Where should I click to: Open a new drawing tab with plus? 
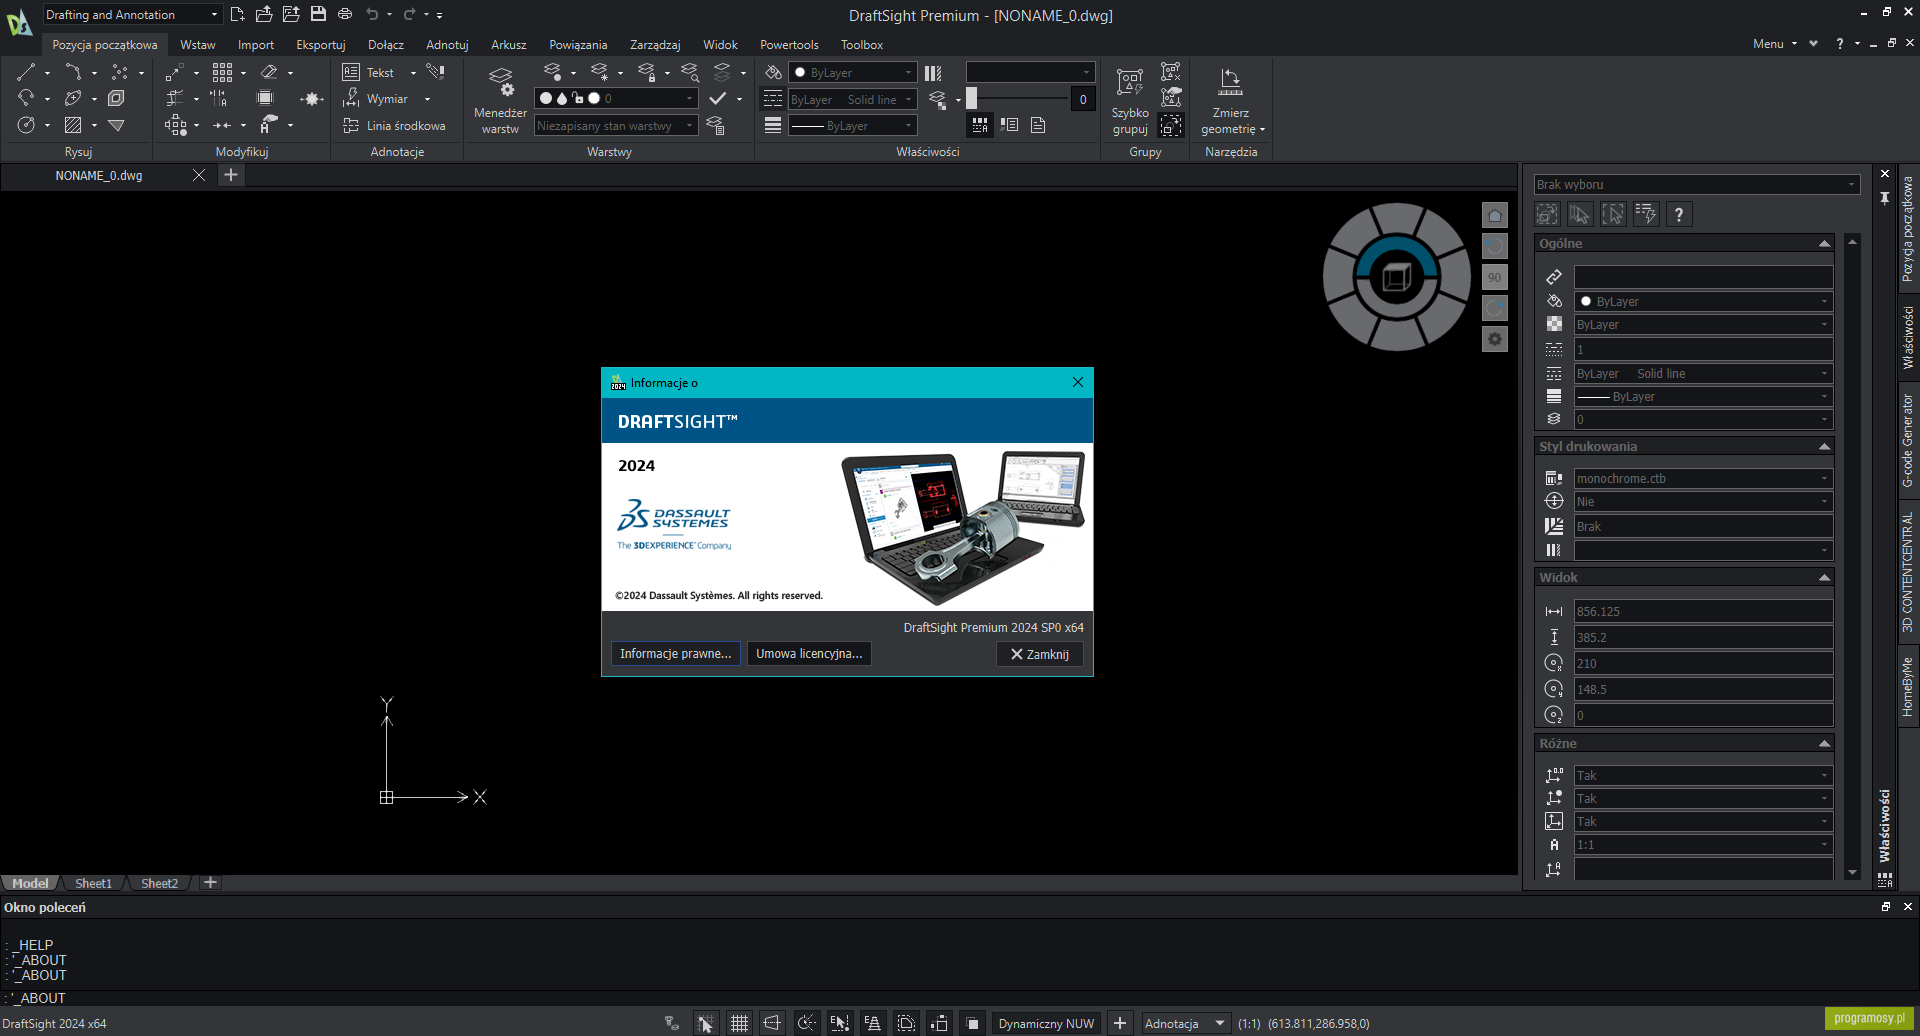click(230, 175)
